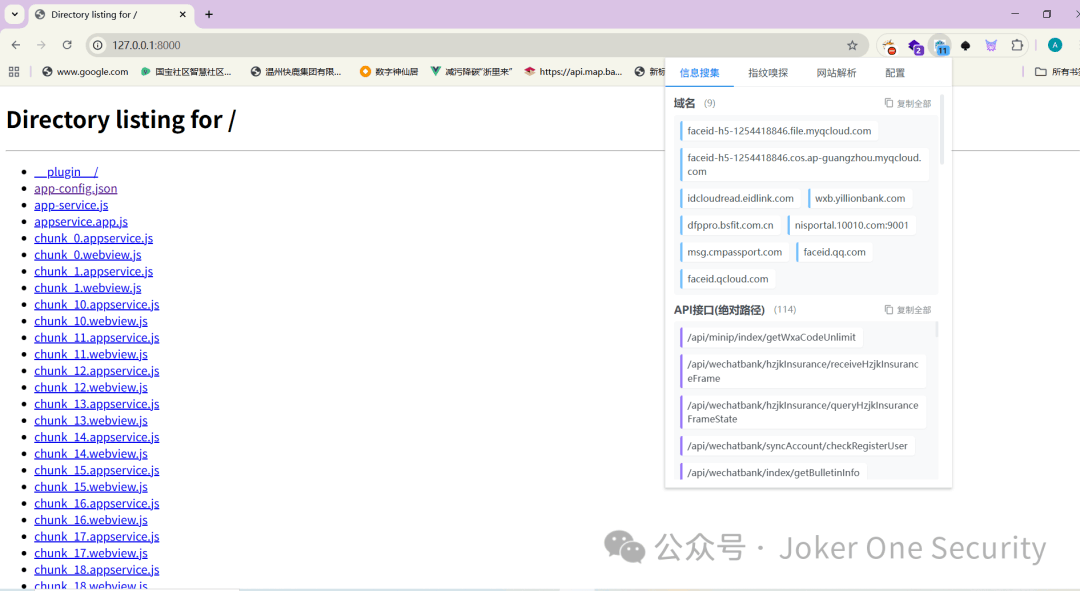
Task: Open the apps grid in bookmarks bar
Action: tap(14, 72)
